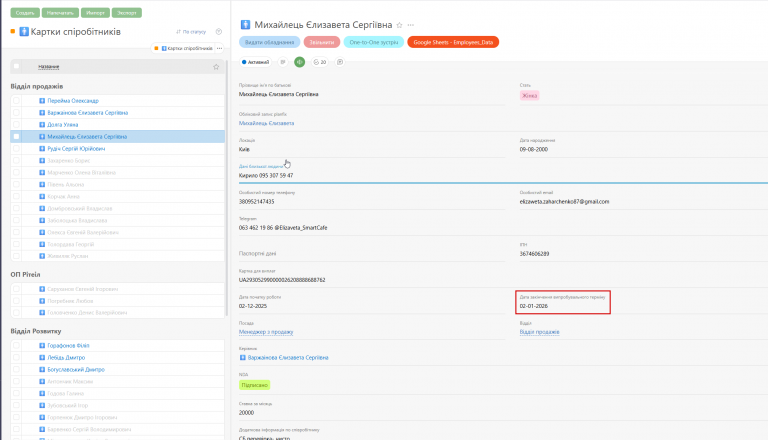Open the Лебідь Дмитро employee card

(x=66, y=358)
